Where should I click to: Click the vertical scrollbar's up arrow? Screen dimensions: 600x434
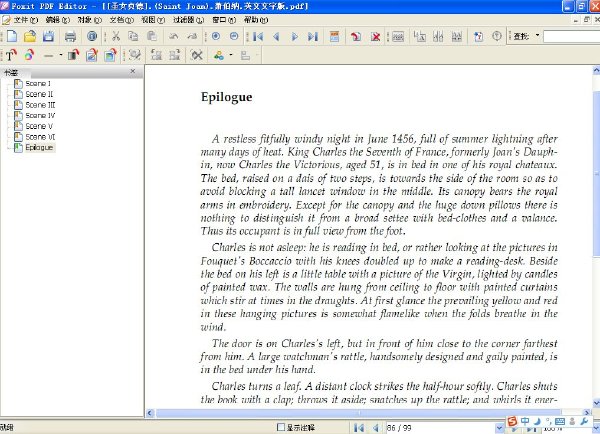596,70
